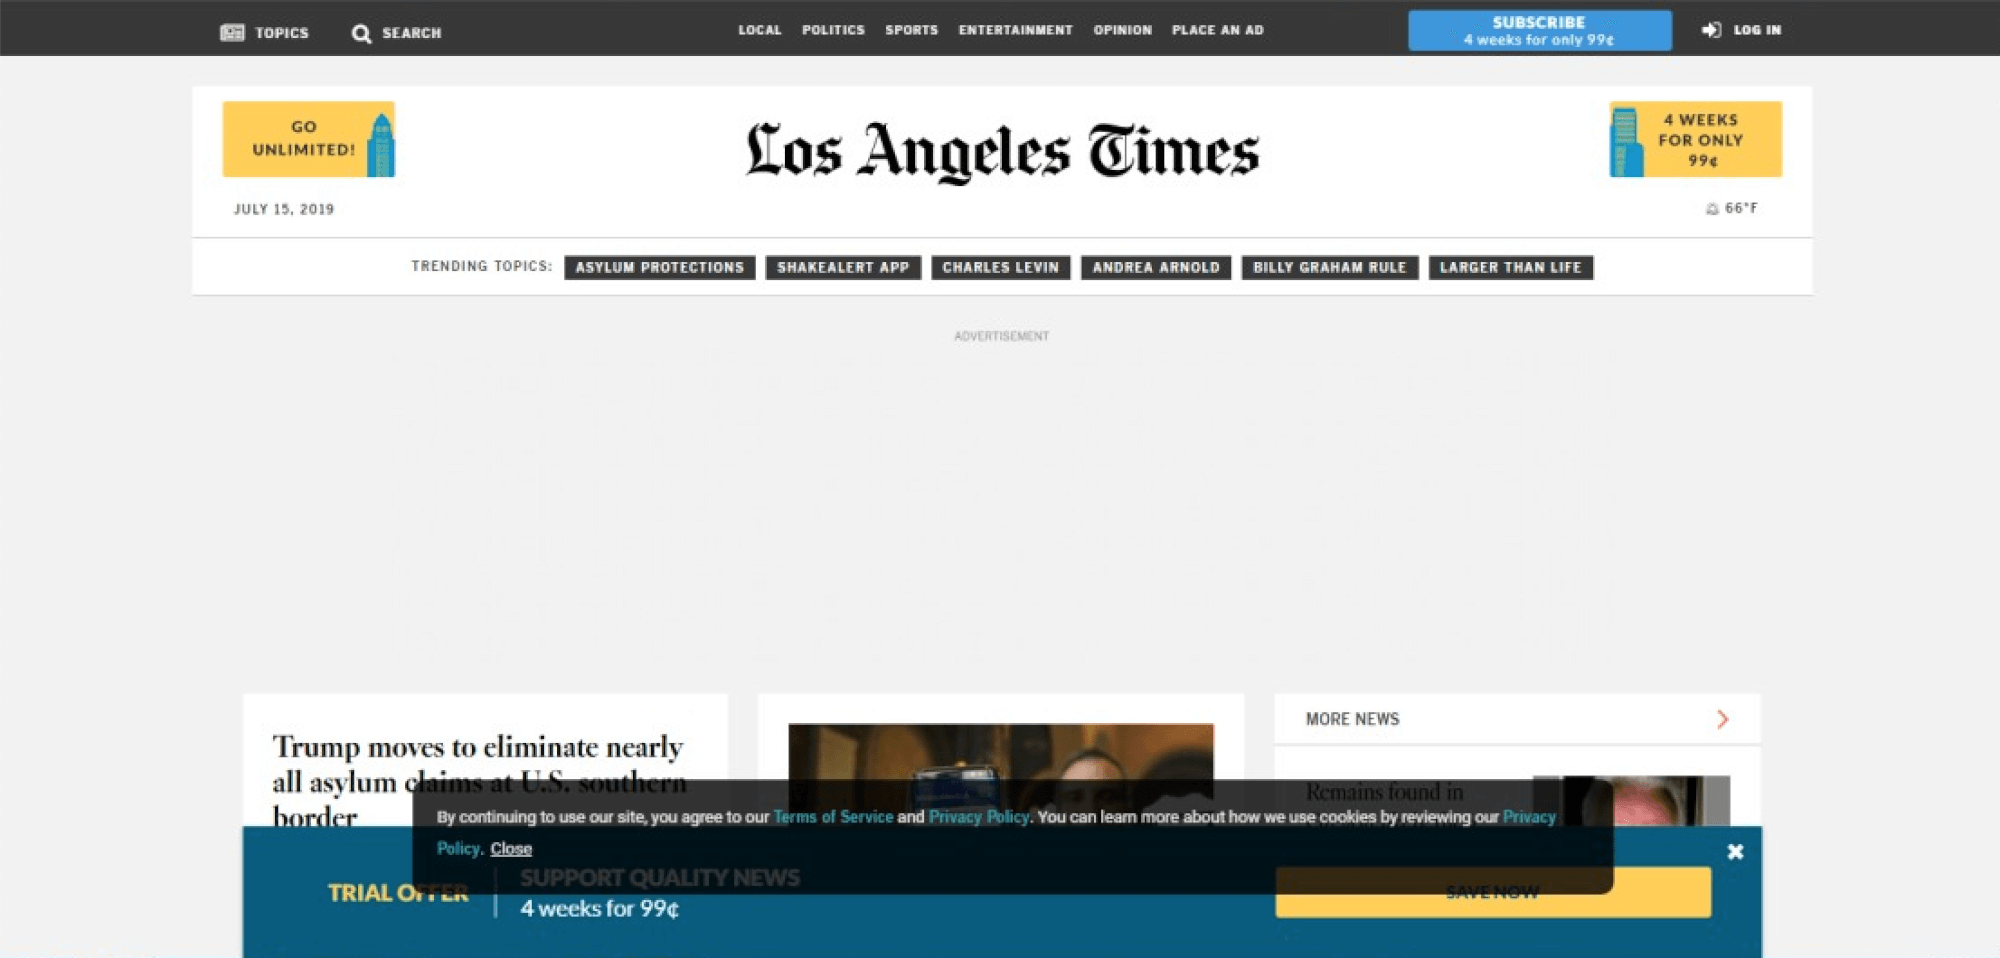Go to the Entertainment section
Screen dimensions: 2000x958
[x=1015, y=30]
